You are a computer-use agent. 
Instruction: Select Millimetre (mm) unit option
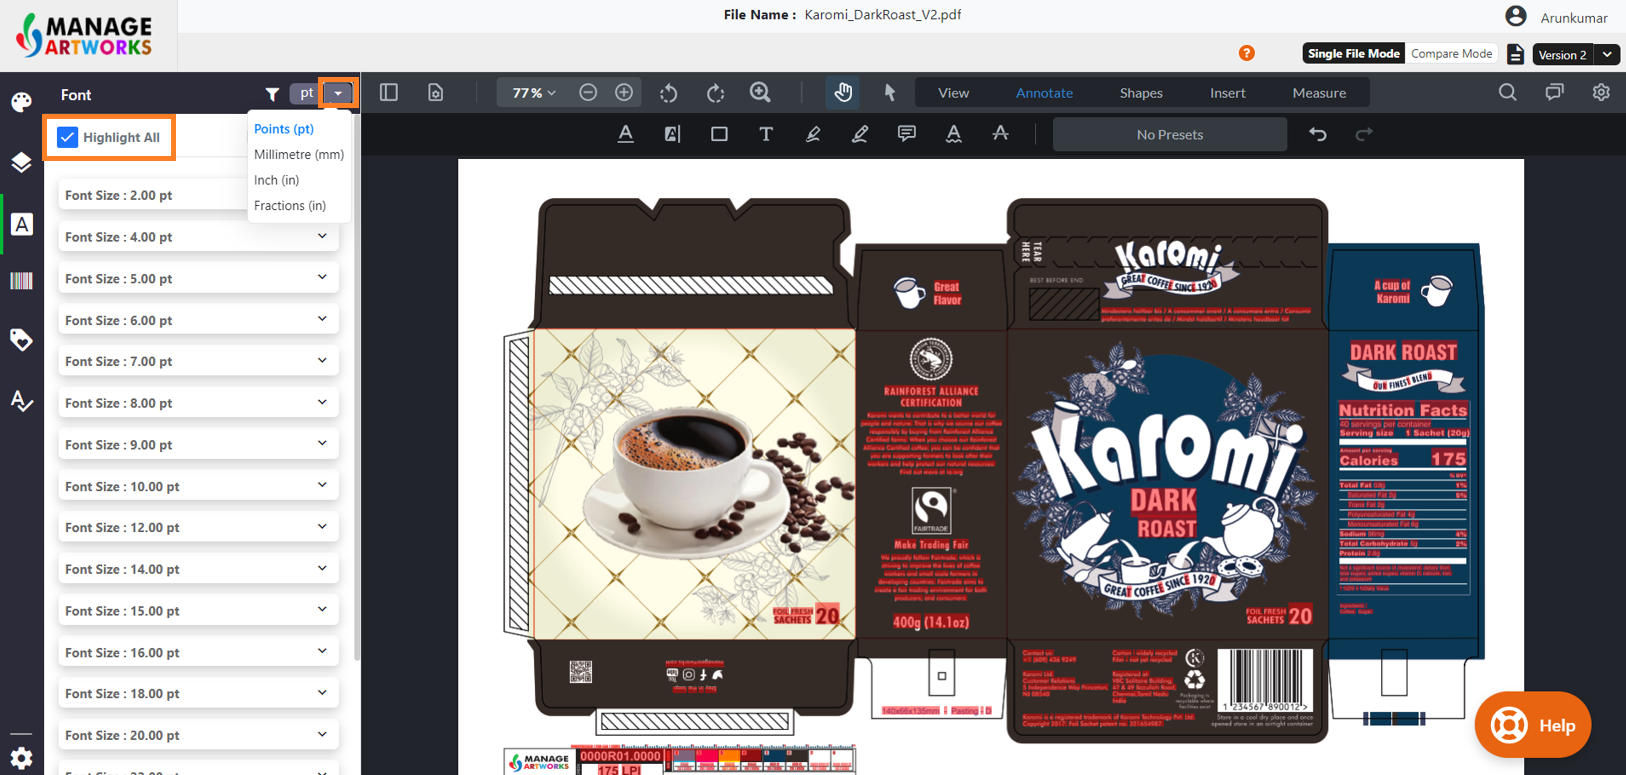299,154
